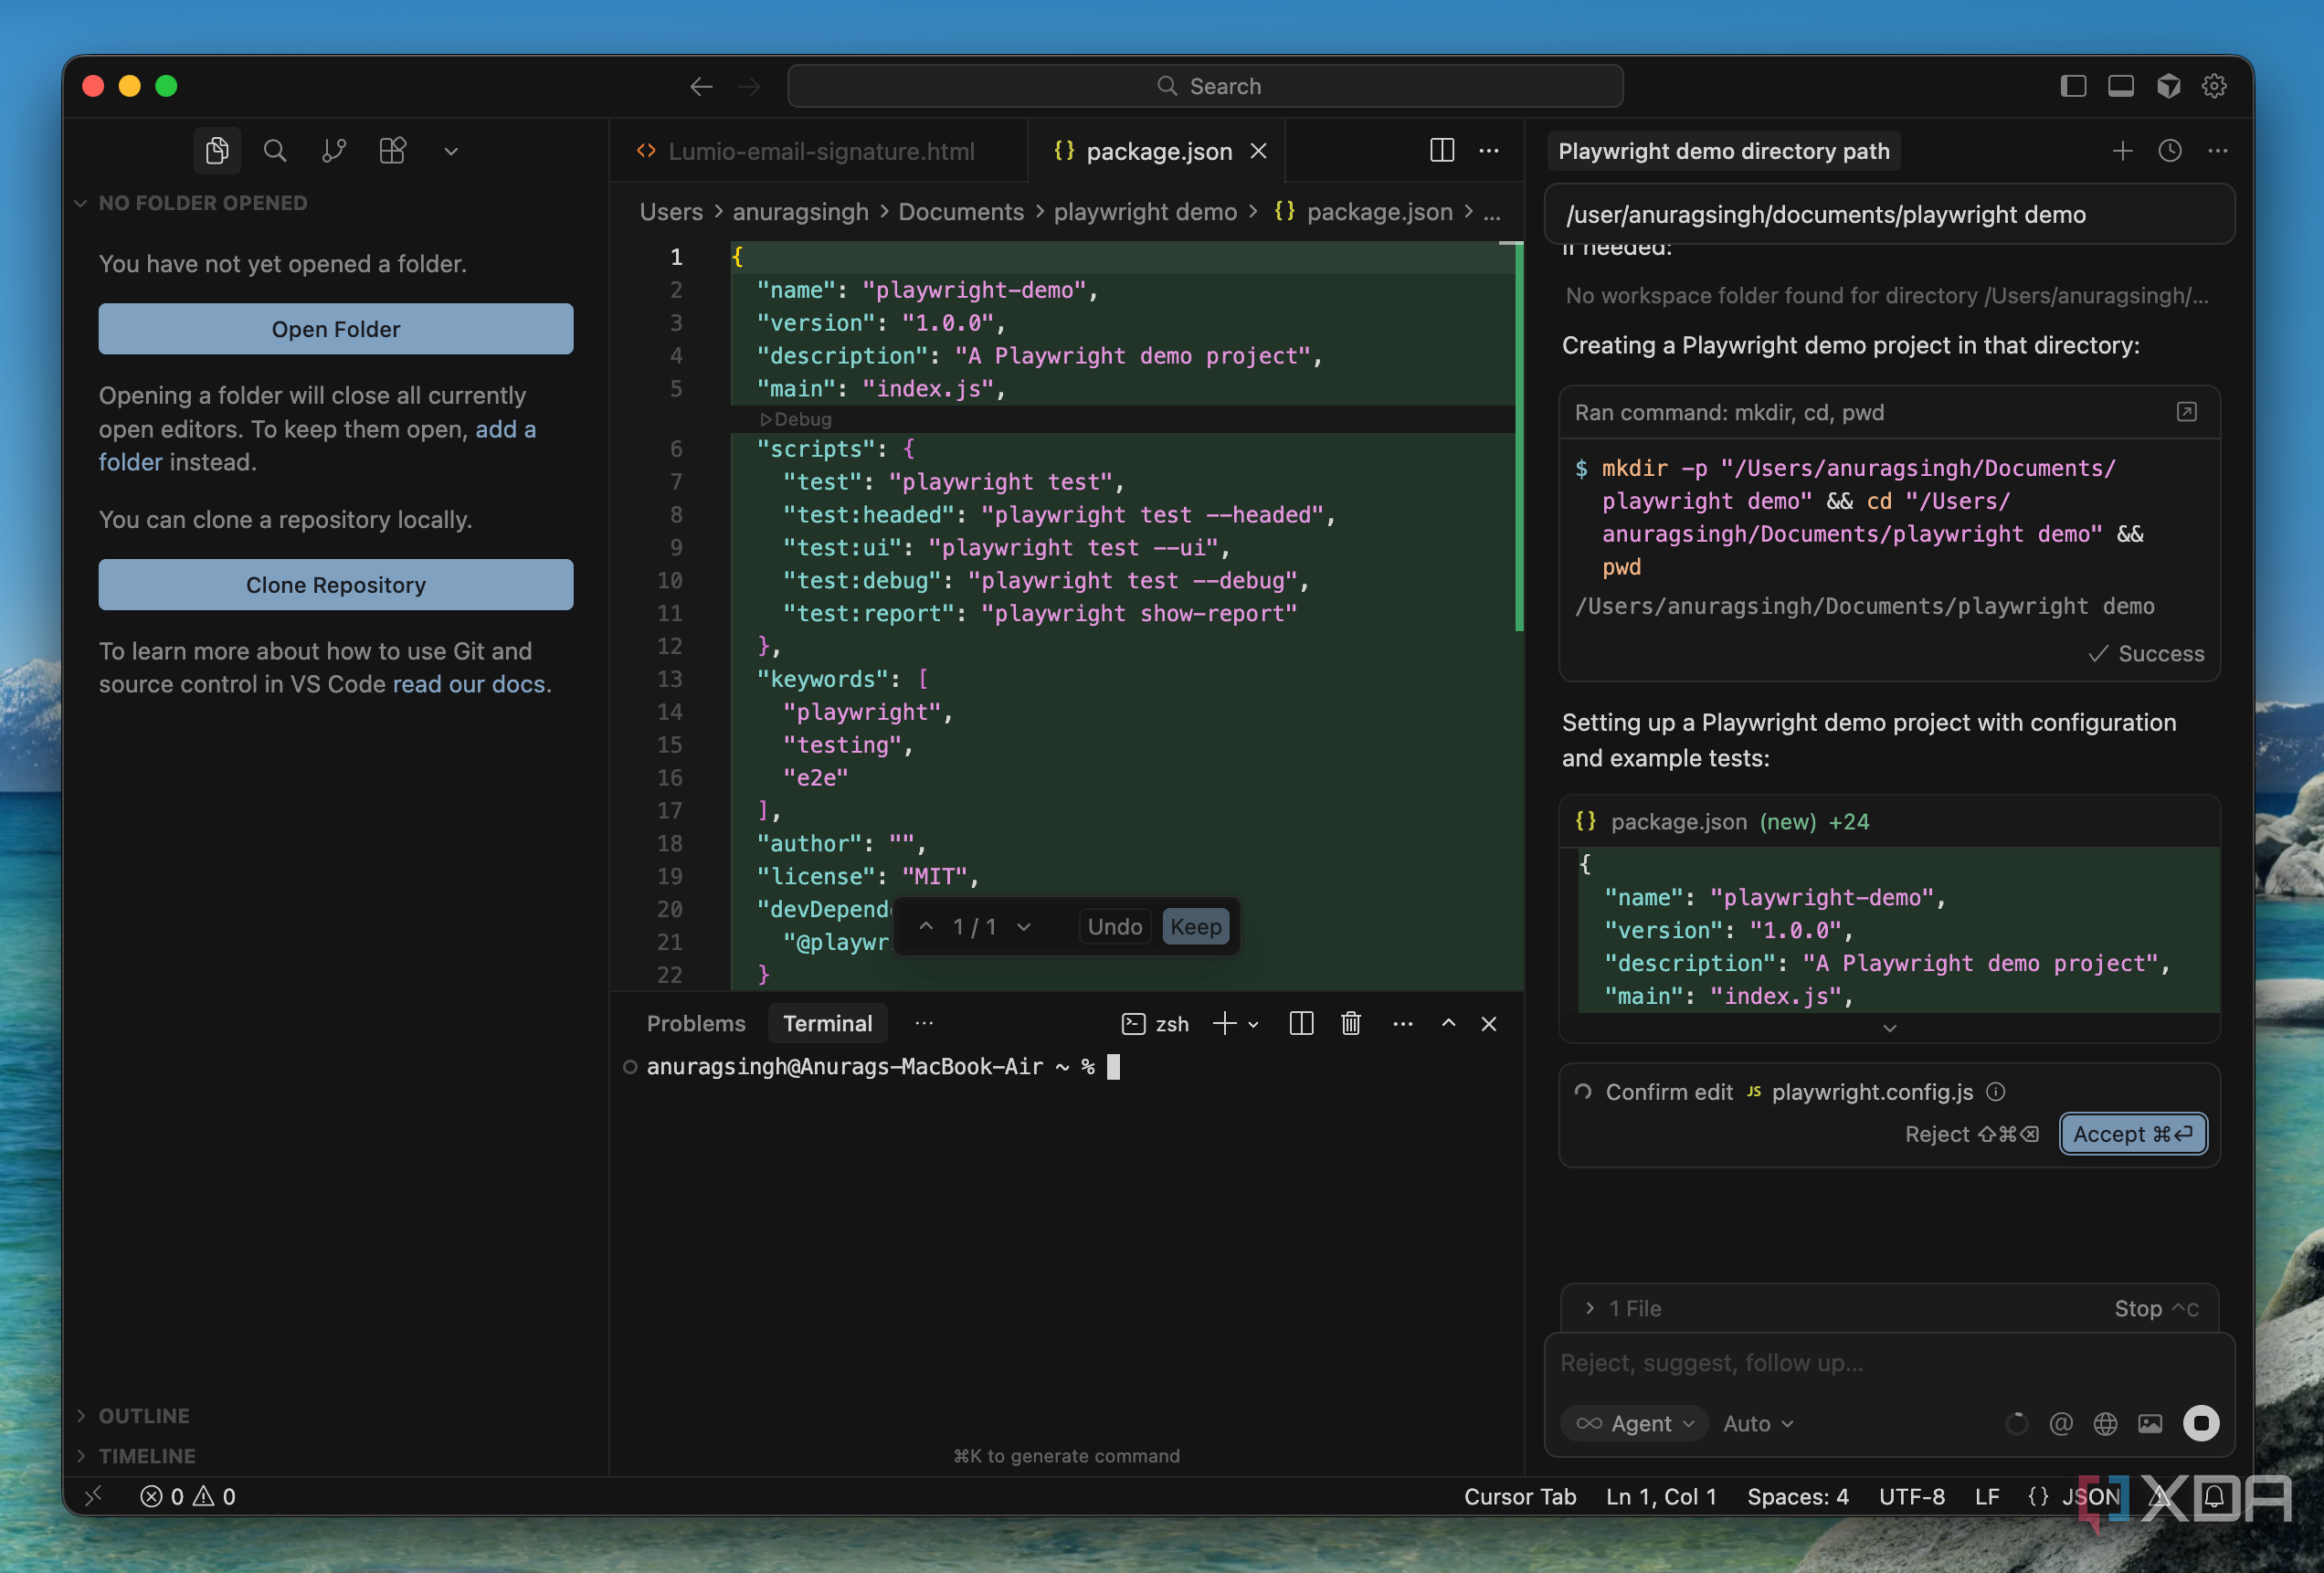The height and width of the screenshot is (1573, 2324).
Task: Open the Source Control view icon
Action: click(333, 151)
